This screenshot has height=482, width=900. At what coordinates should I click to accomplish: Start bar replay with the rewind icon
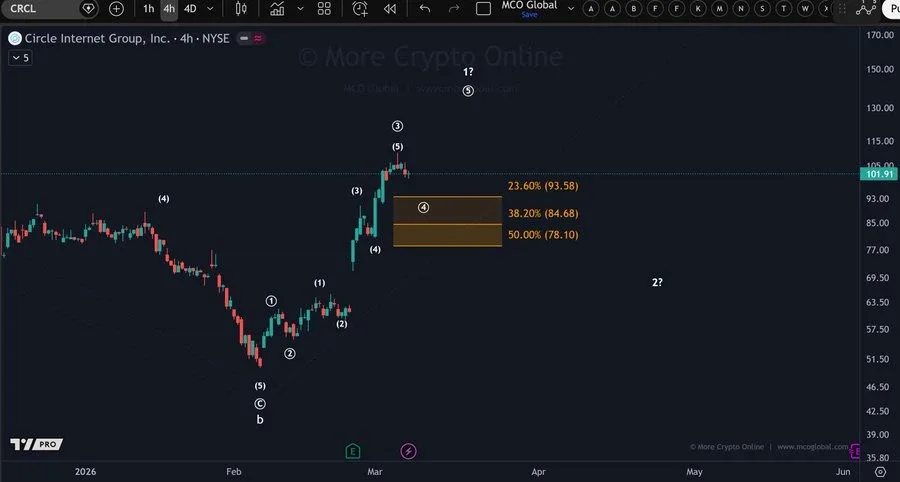[390, 9]
